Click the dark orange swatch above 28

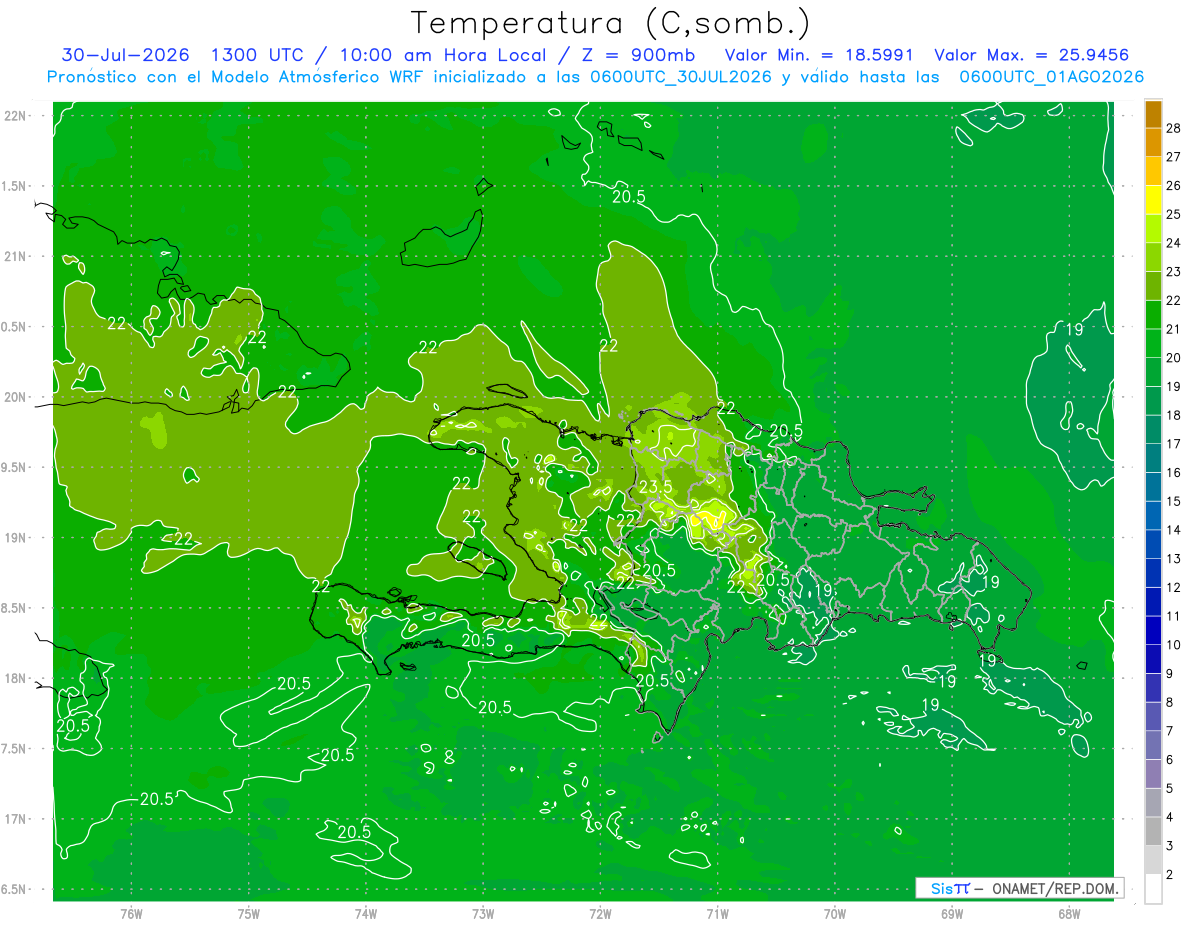coord(1153,114)
